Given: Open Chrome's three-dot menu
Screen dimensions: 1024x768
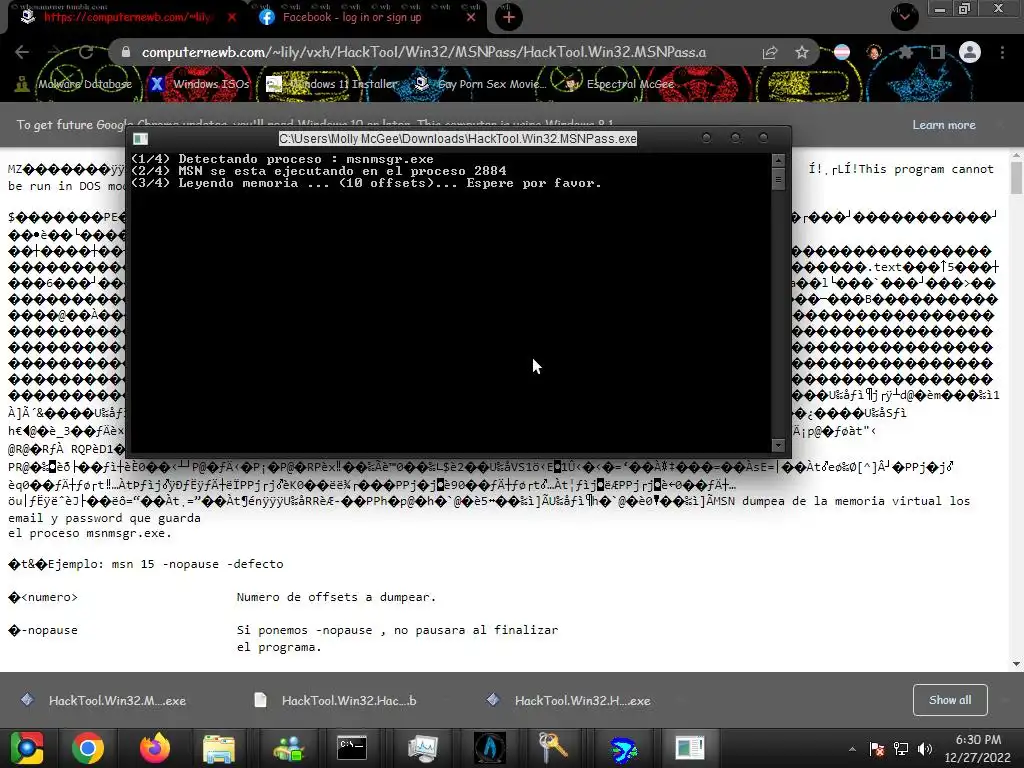Looking at the screenshot, I should click(x=1002, y=52).
